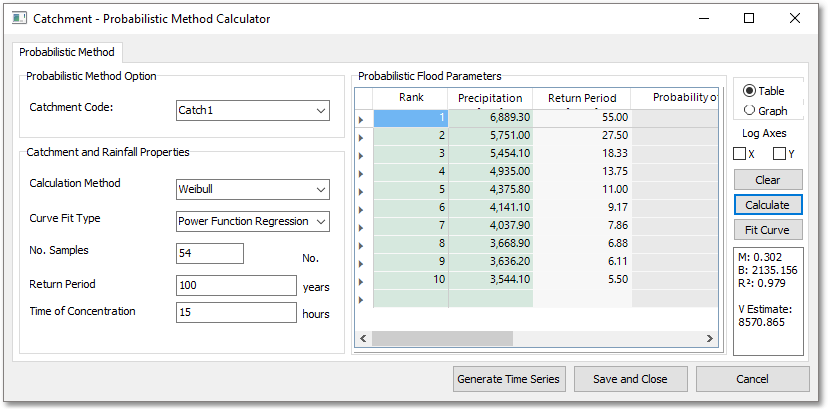This screenshot has height=411, width=828.
Task: Select the row arrow for rank 3
Action: tap(363, 155)
